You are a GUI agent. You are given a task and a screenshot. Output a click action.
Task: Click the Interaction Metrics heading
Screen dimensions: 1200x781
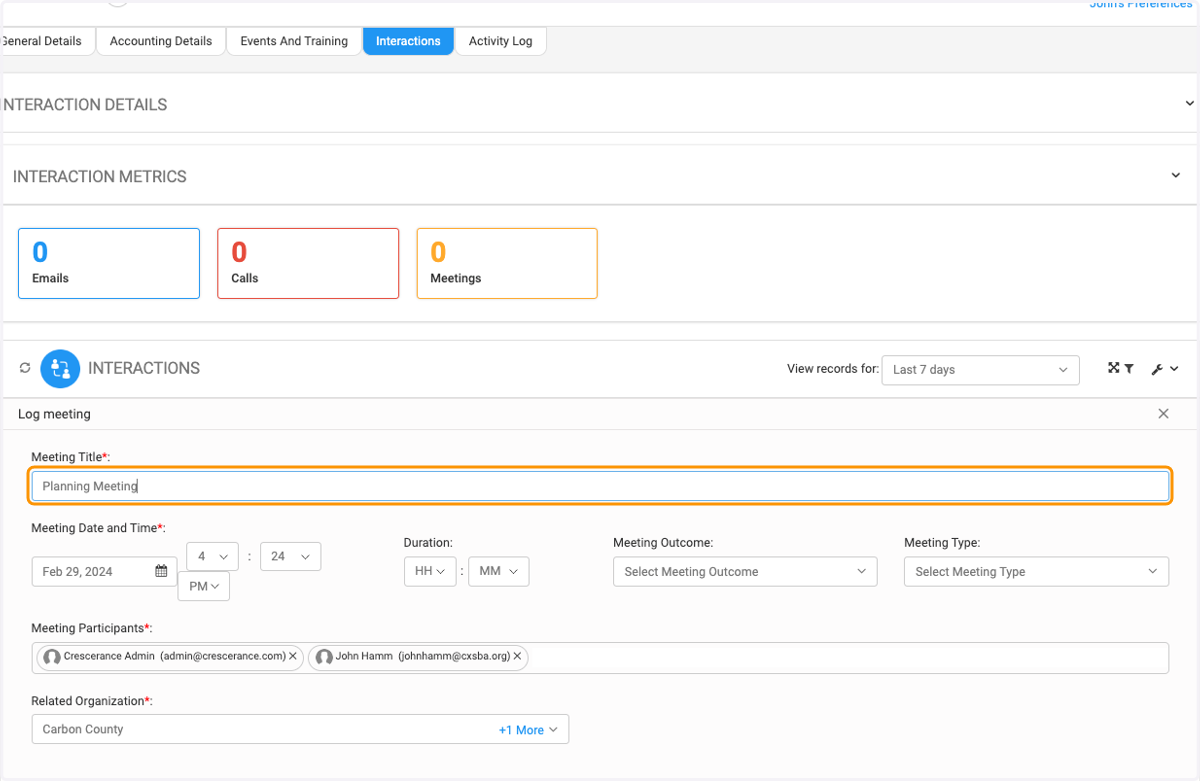pyautogui.click(x=100, y=176)
